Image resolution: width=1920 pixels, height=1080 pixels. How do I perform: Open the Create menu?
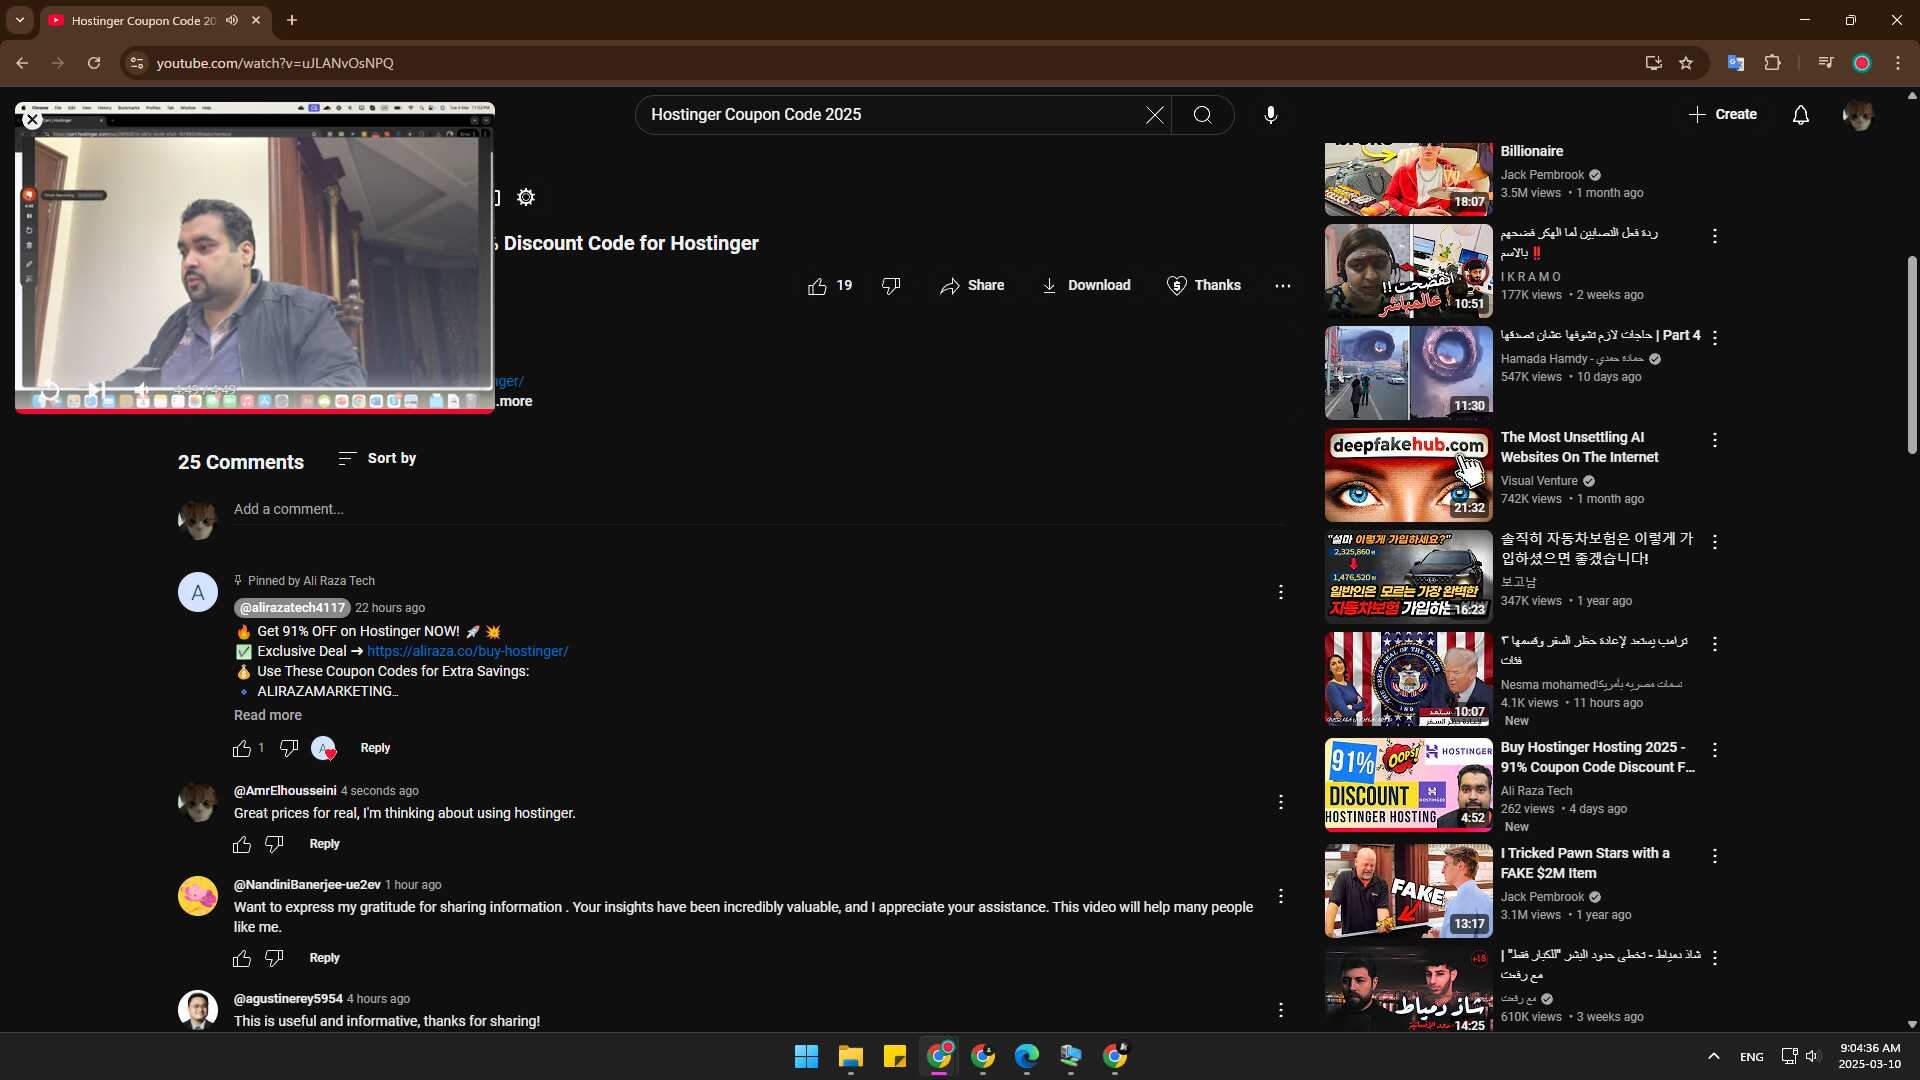(x=1723, y=115)
